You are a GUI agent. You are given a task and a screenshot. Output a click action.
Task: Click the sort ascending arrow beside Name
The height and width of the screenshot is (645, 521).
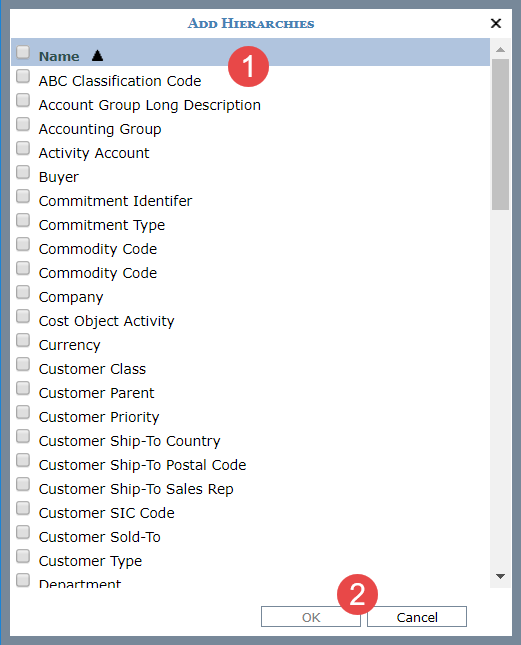(x=97, y=56)
